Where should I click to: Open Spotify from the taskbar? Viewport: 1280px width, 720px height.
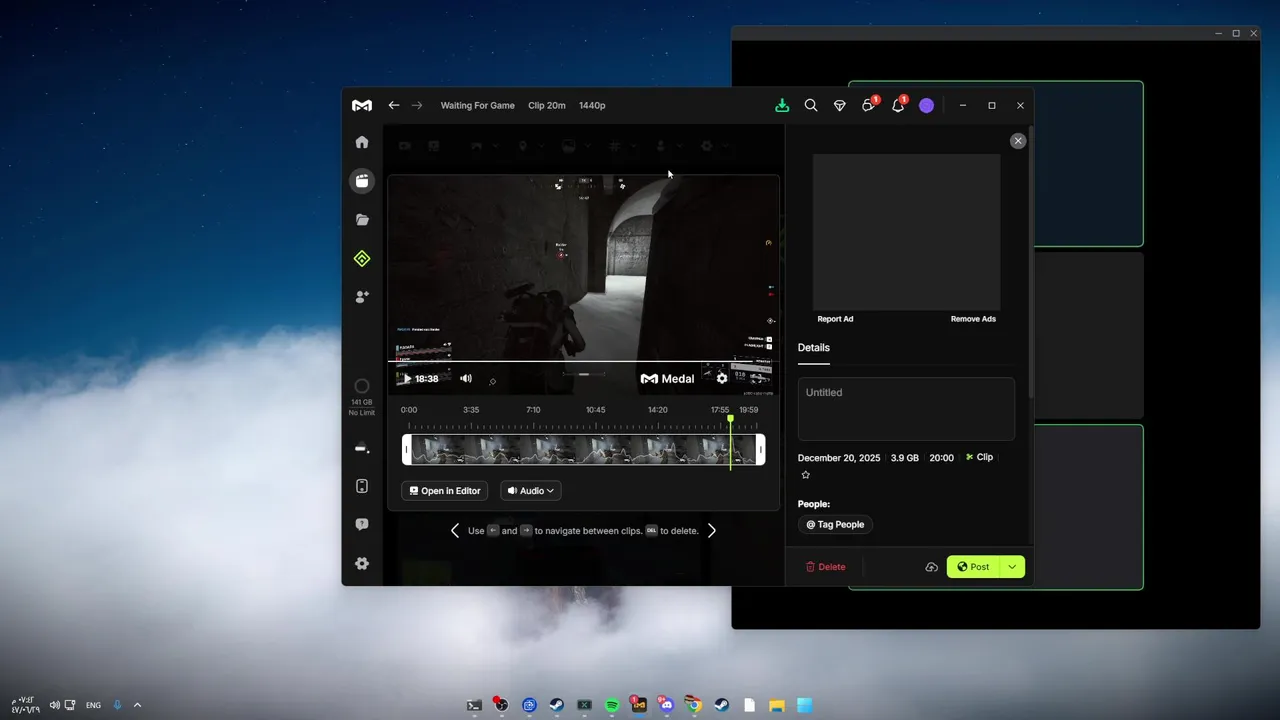click(612, 705)
